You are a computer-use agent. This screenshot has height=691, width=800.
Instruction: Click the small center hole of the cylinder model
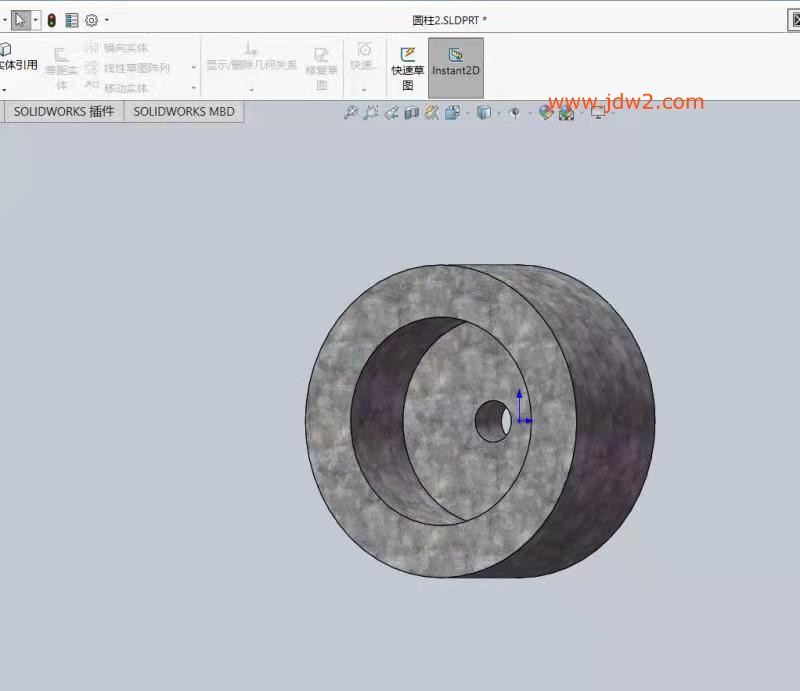(x=491, y=421)
